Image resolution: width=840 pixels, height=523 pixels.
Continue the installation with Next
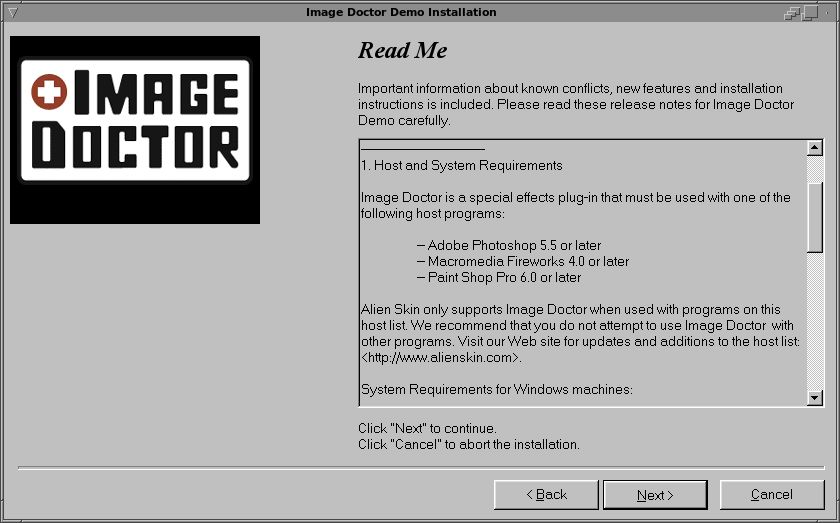tap(655, 495)
